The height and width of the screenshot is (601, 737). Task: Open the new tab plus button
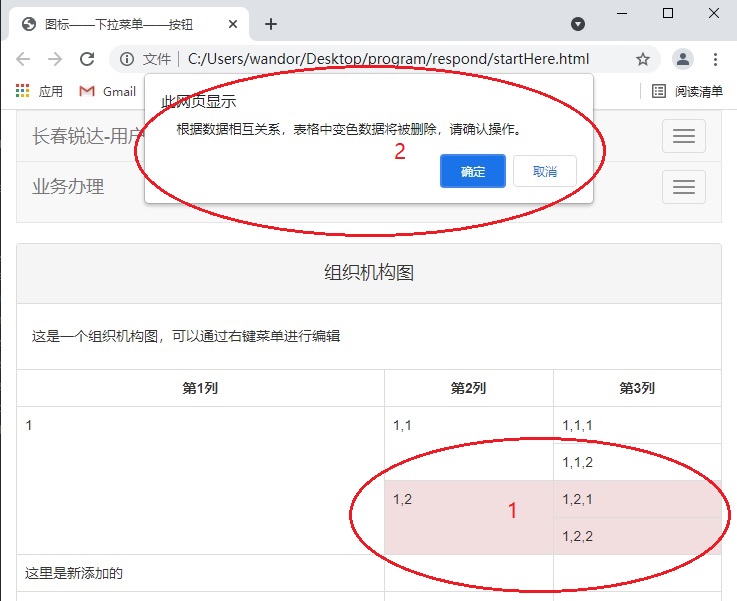pyautogui.click(x=271, y=24)
